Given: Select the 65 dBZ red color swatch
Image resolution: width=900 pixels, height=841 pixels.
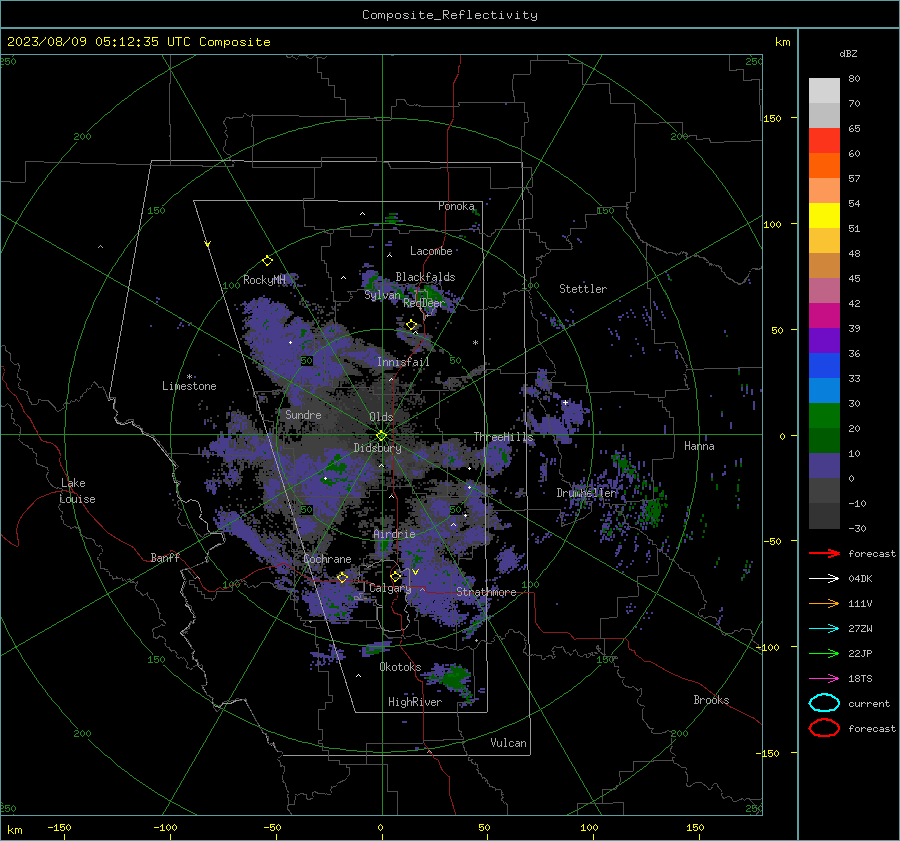Looking at the screenshot, I should [x=824, y=140].
